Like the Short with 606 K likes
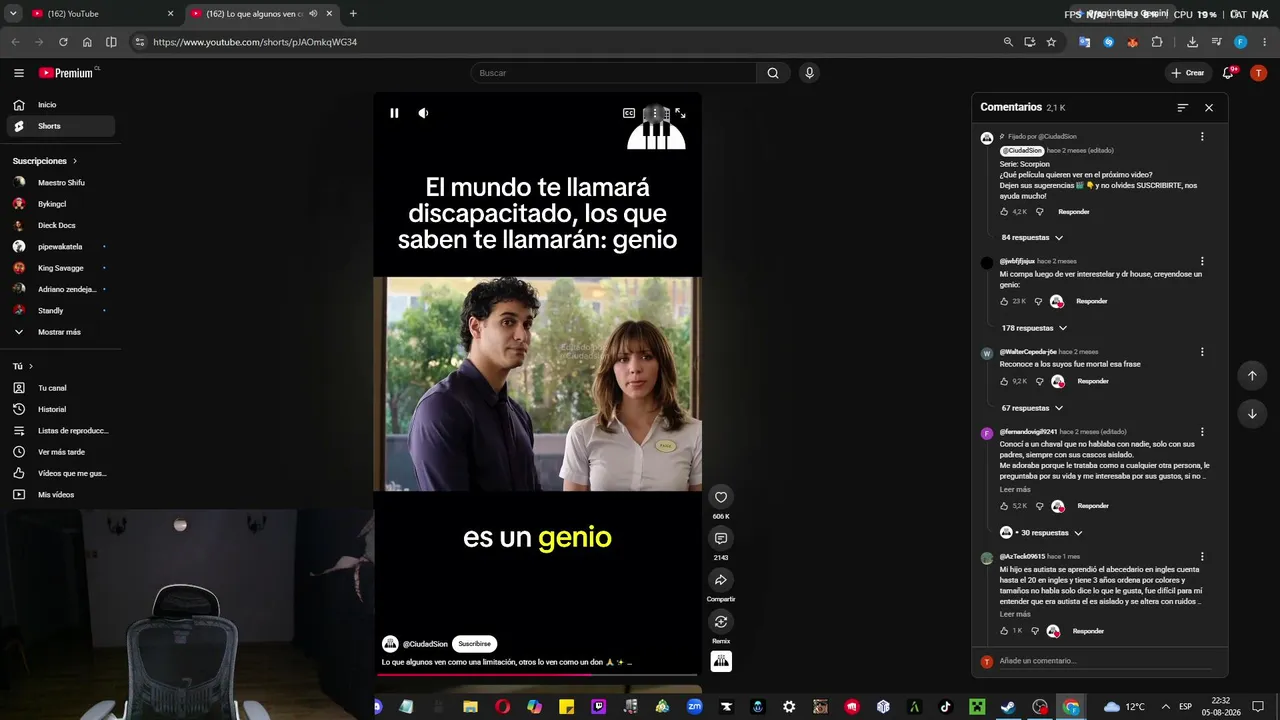Viewport: 1280px width, 720px height. click(x=721, y=497)
